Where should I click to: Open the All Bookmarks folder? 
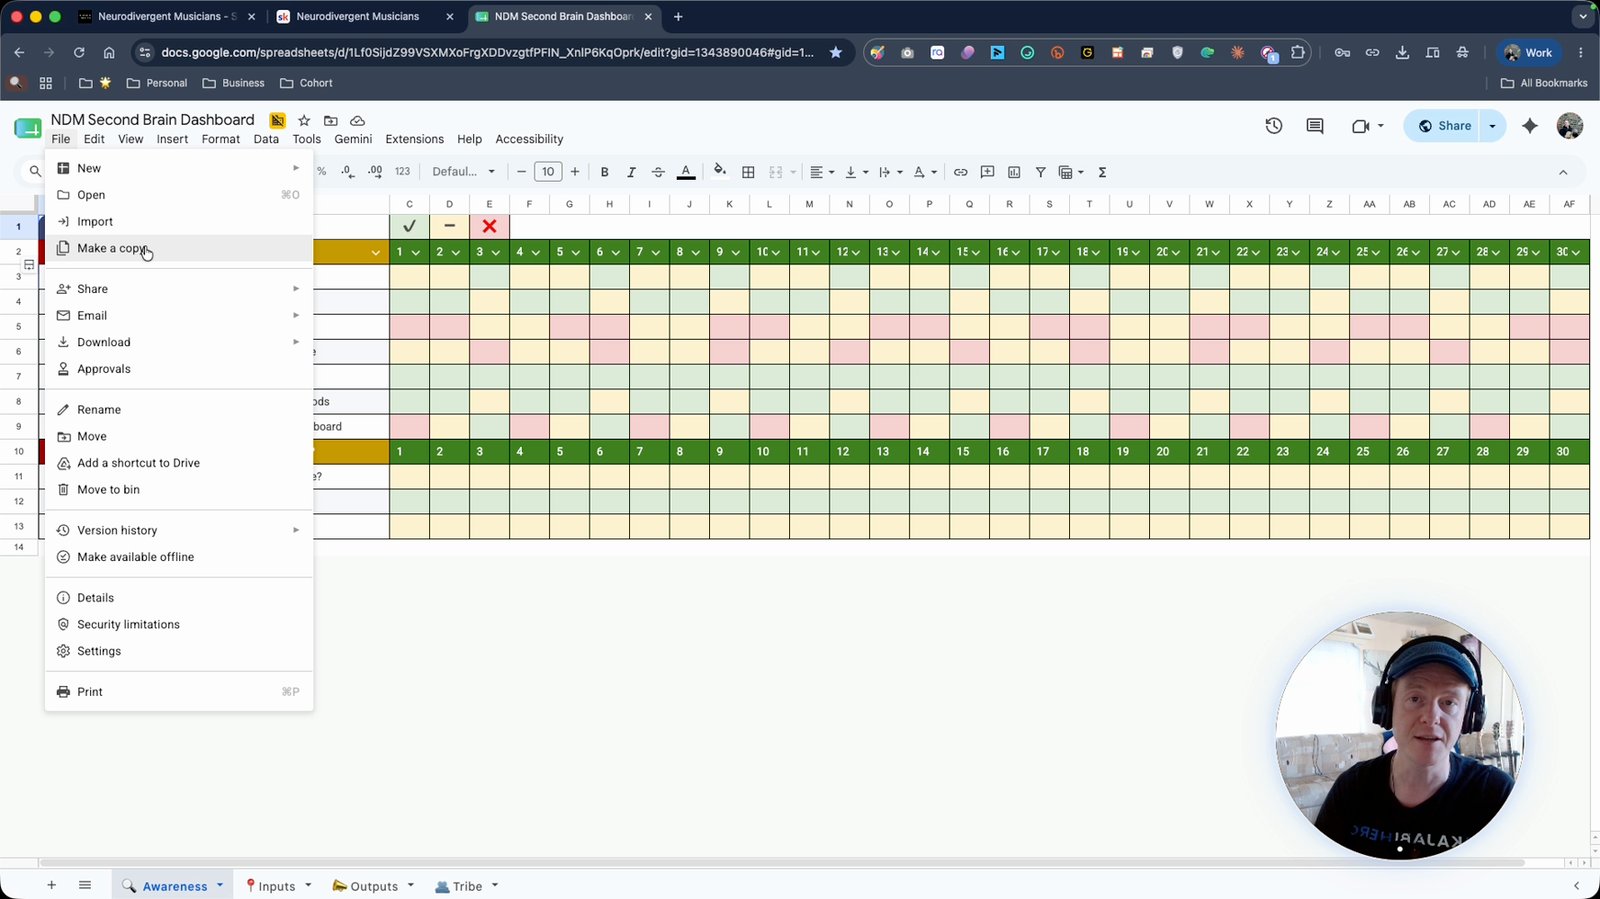[x=1544, y=83]
